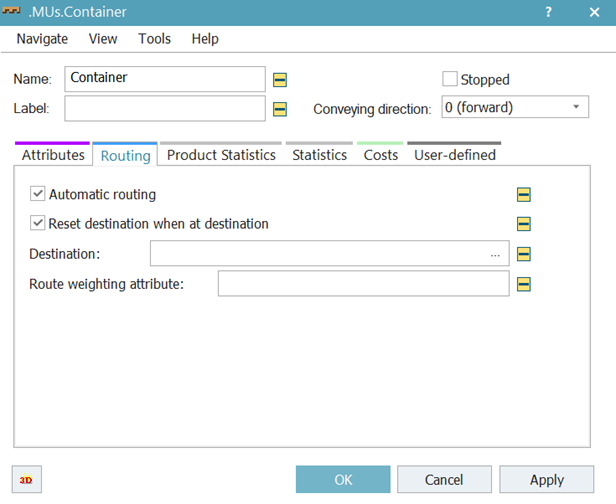Toggle inheritance icon for Destination field
Image resolution: width=616 pixels, height=504 pixels.
pyautogui.click(x=523, y=254)
